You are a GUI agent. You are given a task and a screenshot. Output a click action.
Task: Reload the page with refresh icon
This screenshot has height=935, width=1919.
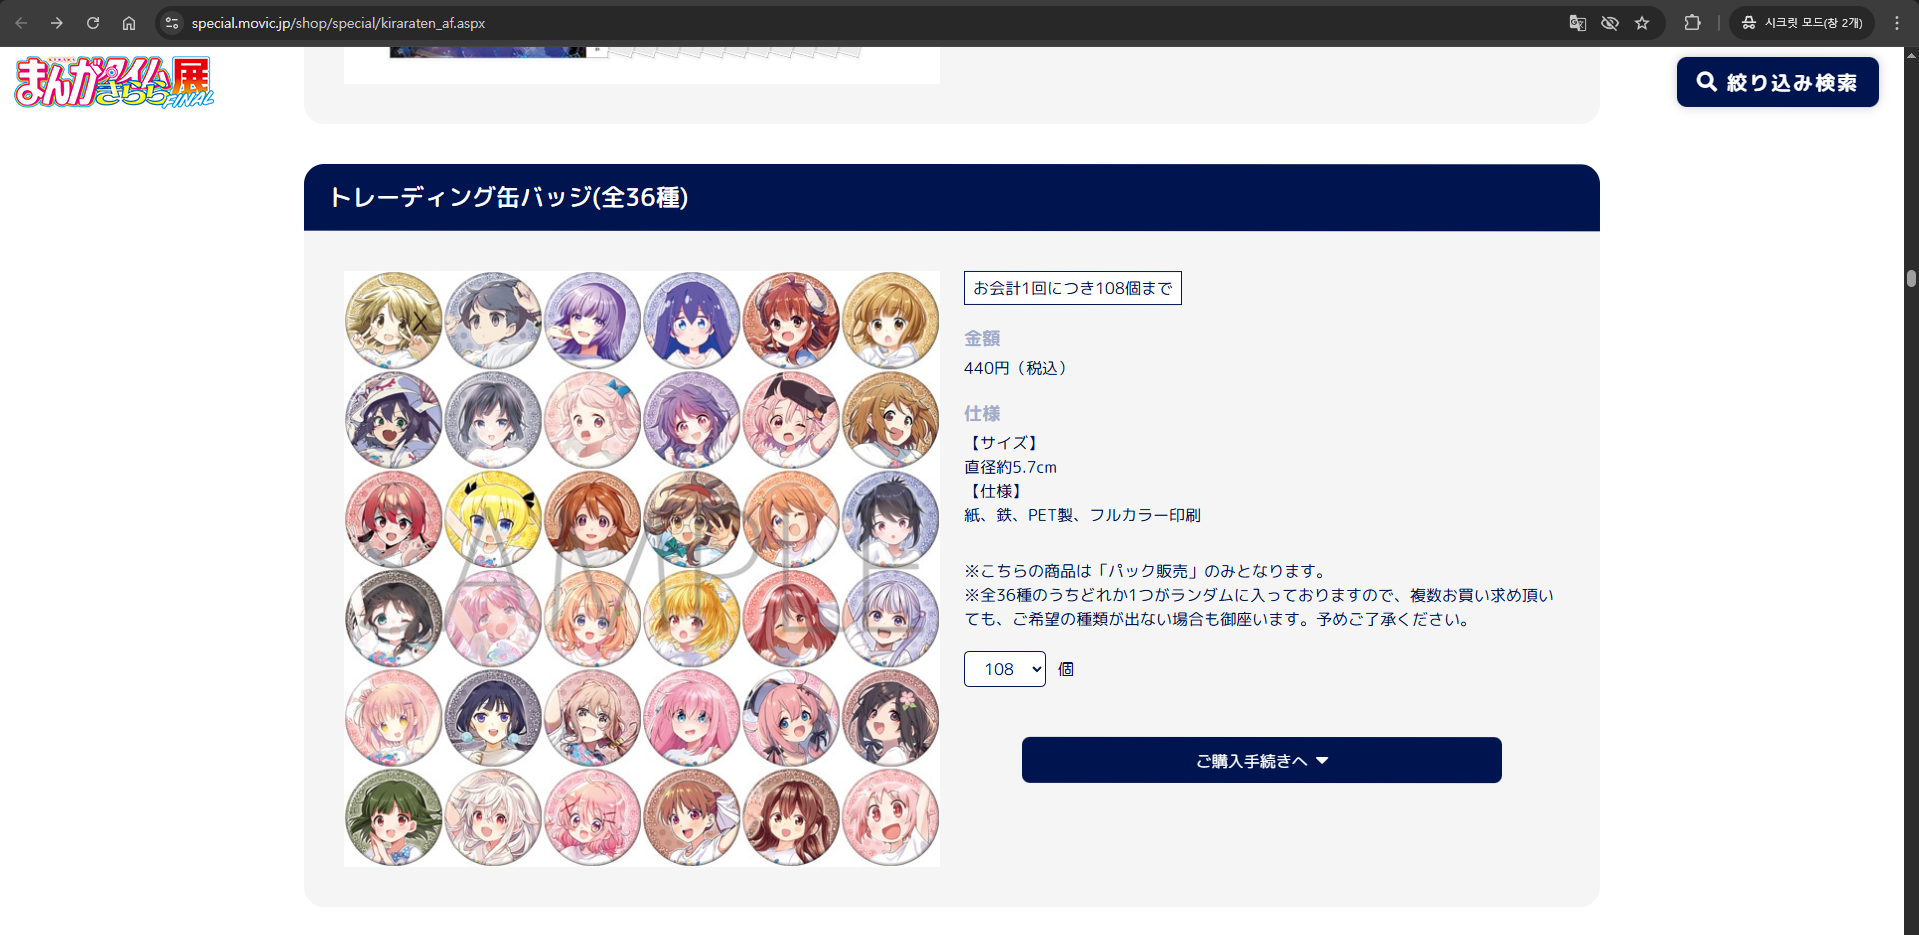tap(93, 23)
